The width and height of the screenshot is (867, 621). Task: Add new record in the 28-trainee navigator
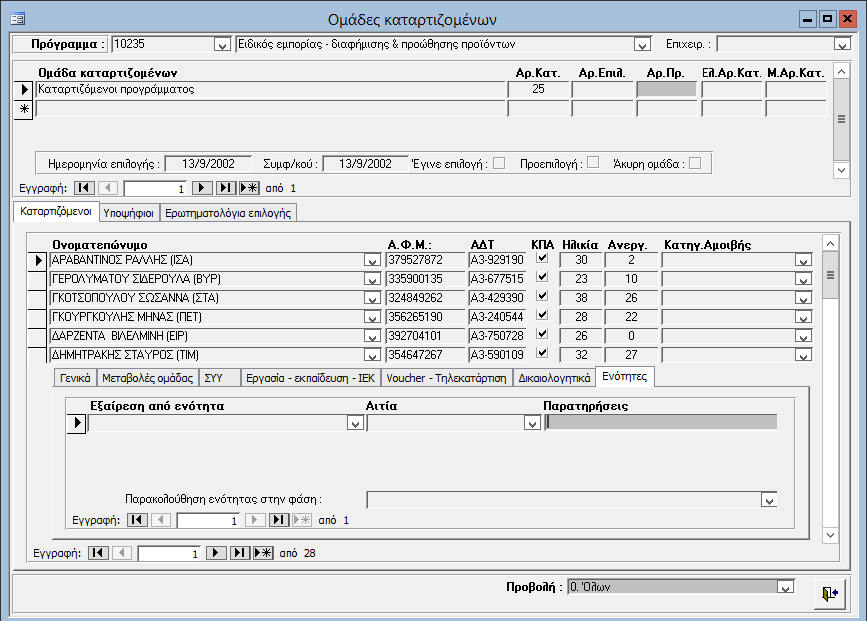(x=263, y=552)
